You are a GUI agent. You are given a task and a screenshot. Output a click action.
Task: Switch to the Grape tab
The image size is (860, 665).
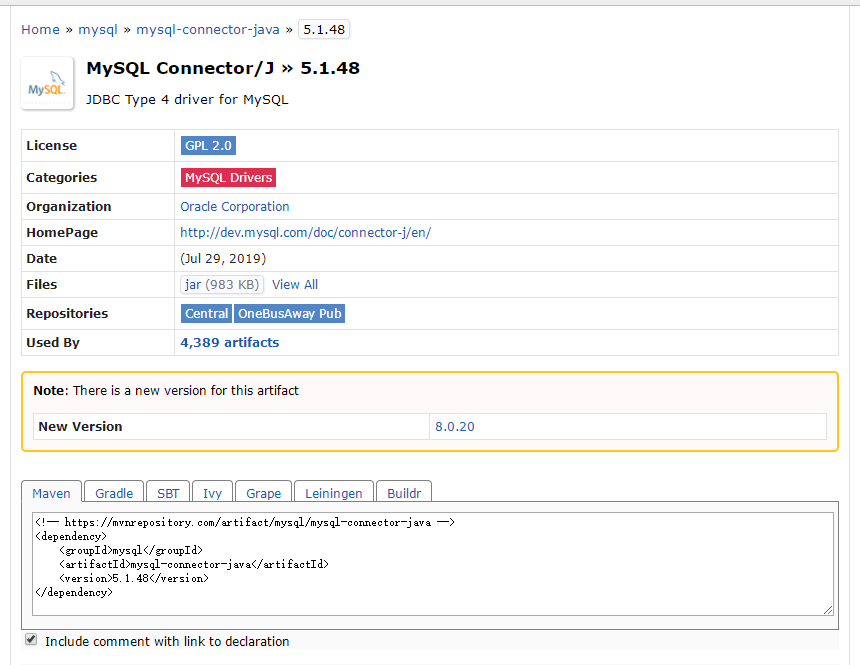click(262, 492)
